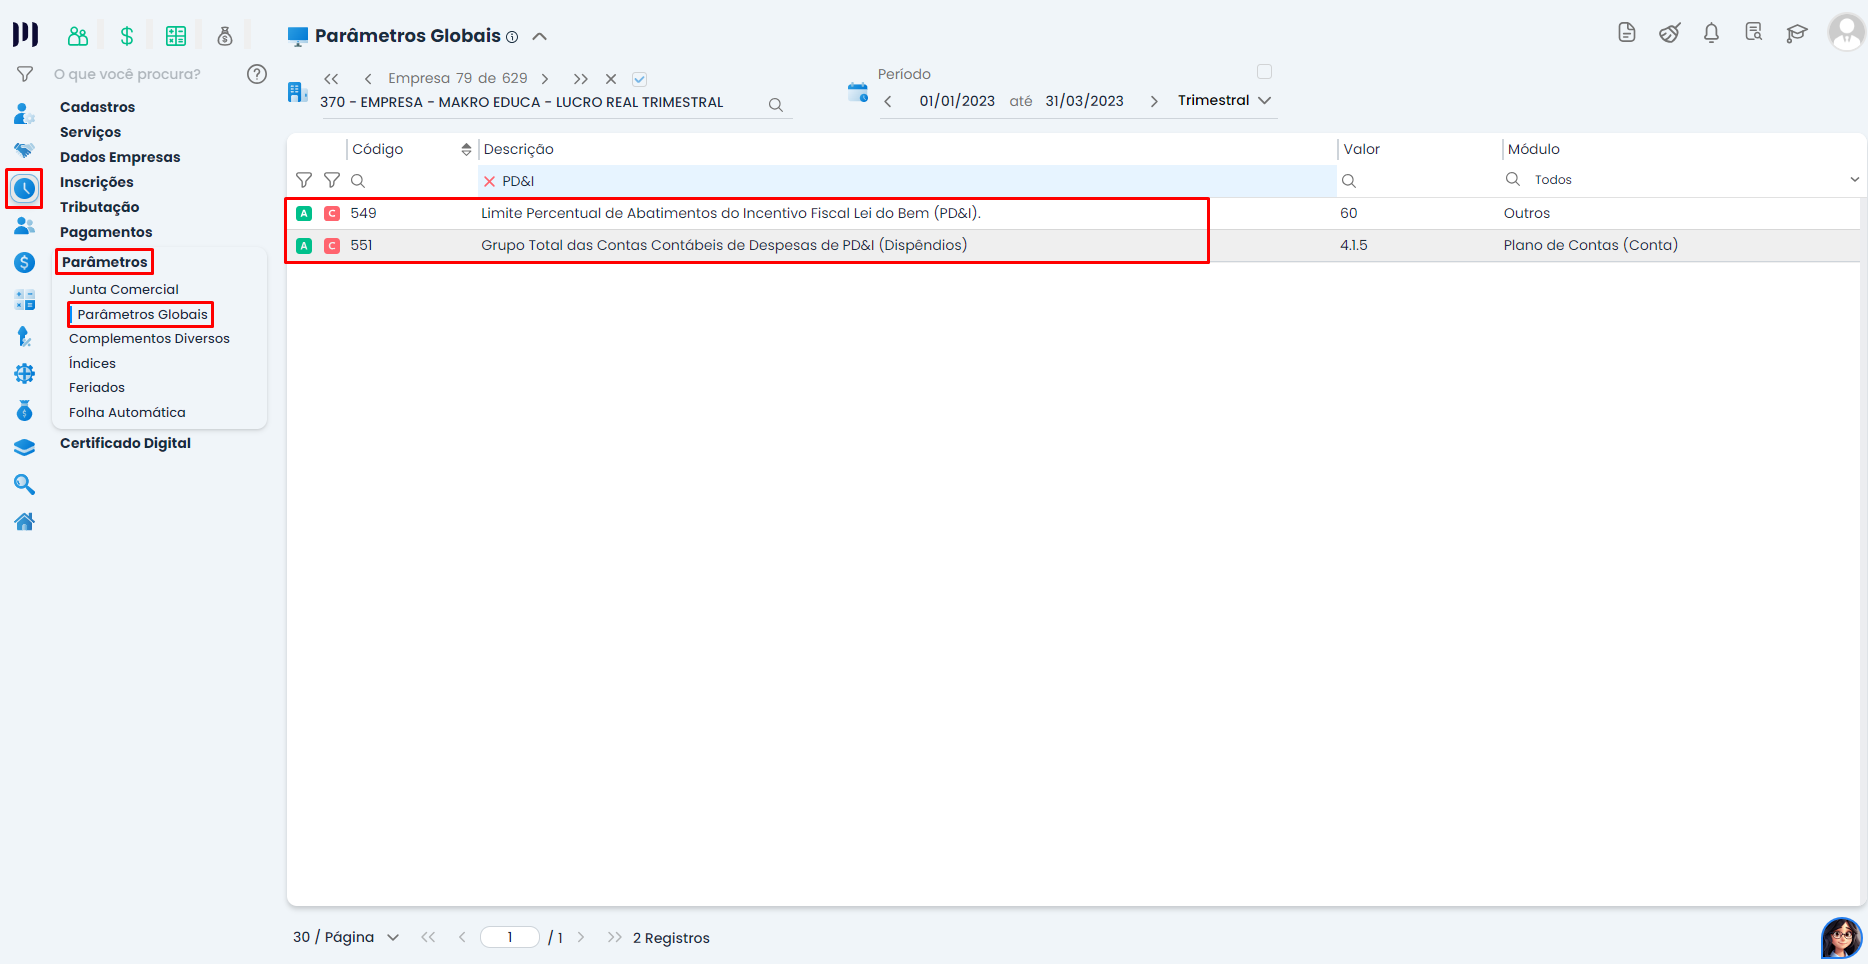Focus the 'O que você procura?' search field
The height and width of the screenshot is (964, 1868).
pyautogui.click(x=127, y=74)
